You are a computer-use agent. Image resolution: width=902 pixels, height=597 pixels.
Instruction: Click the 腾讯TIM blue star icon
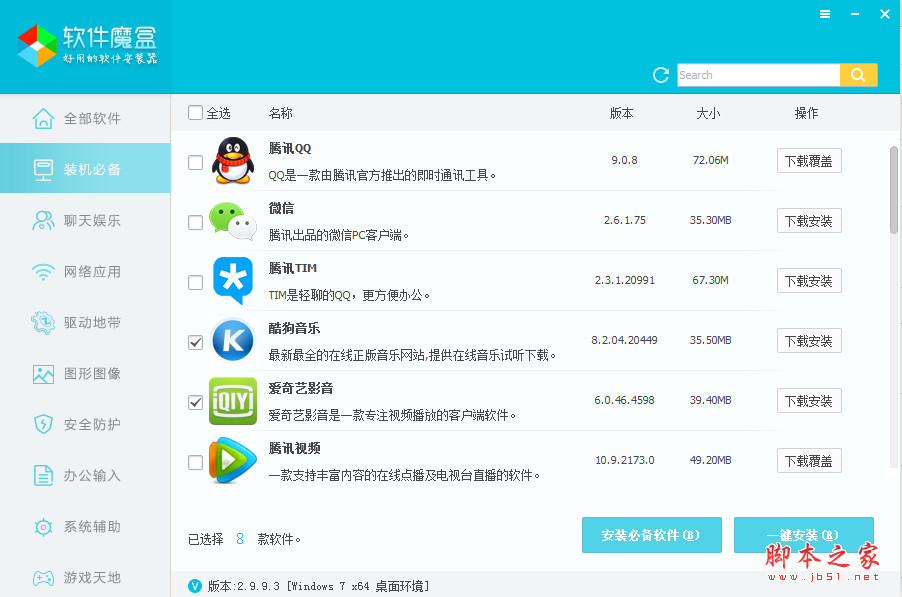click(233, 280)
